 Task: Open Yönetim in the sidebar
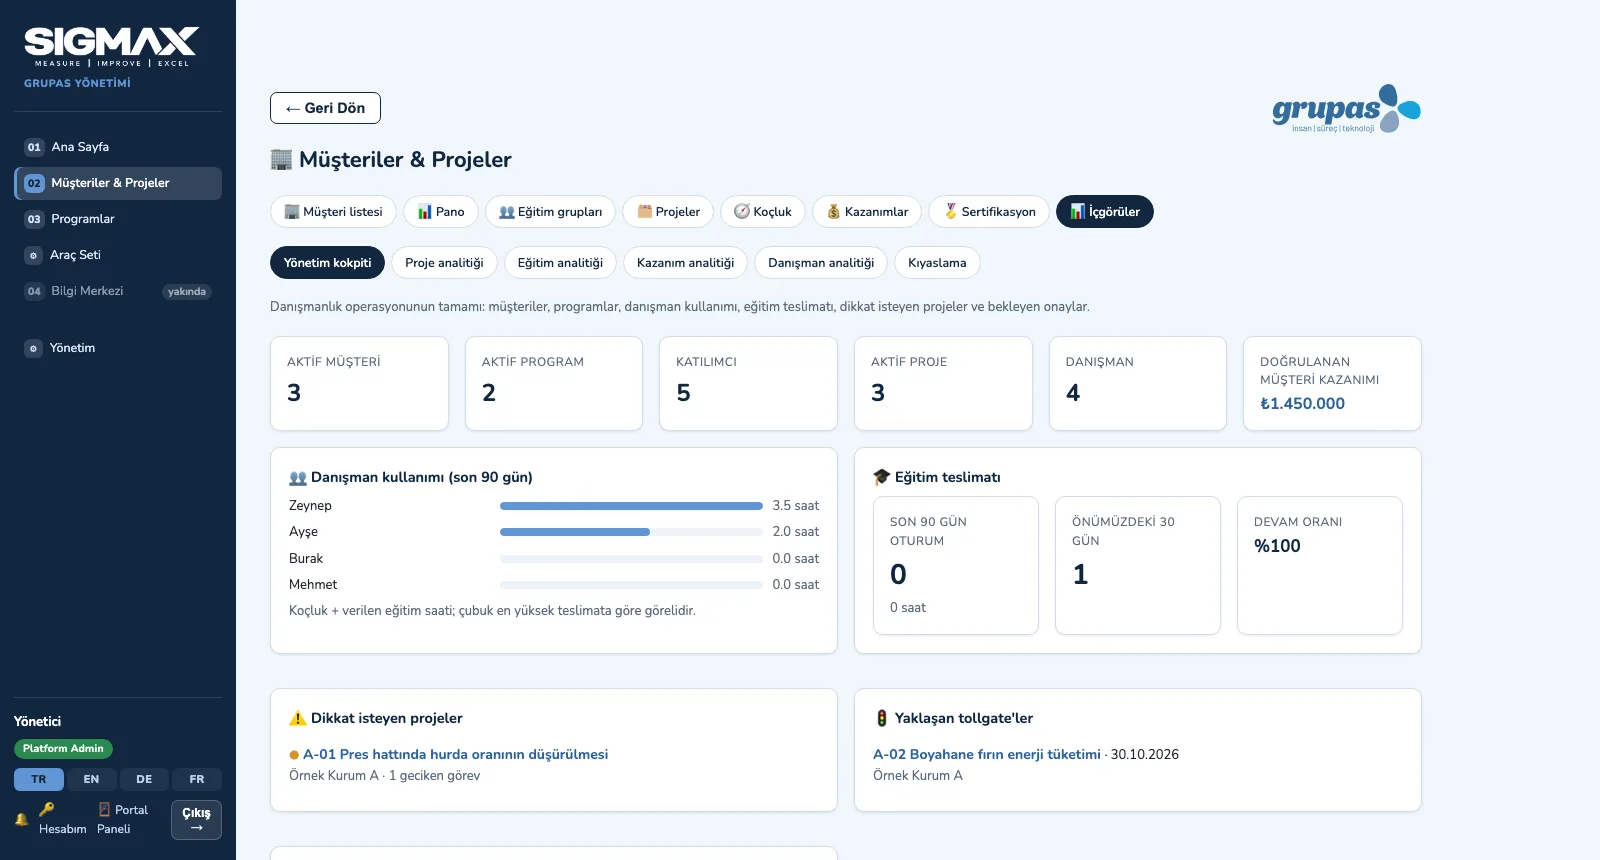[118, 348]
